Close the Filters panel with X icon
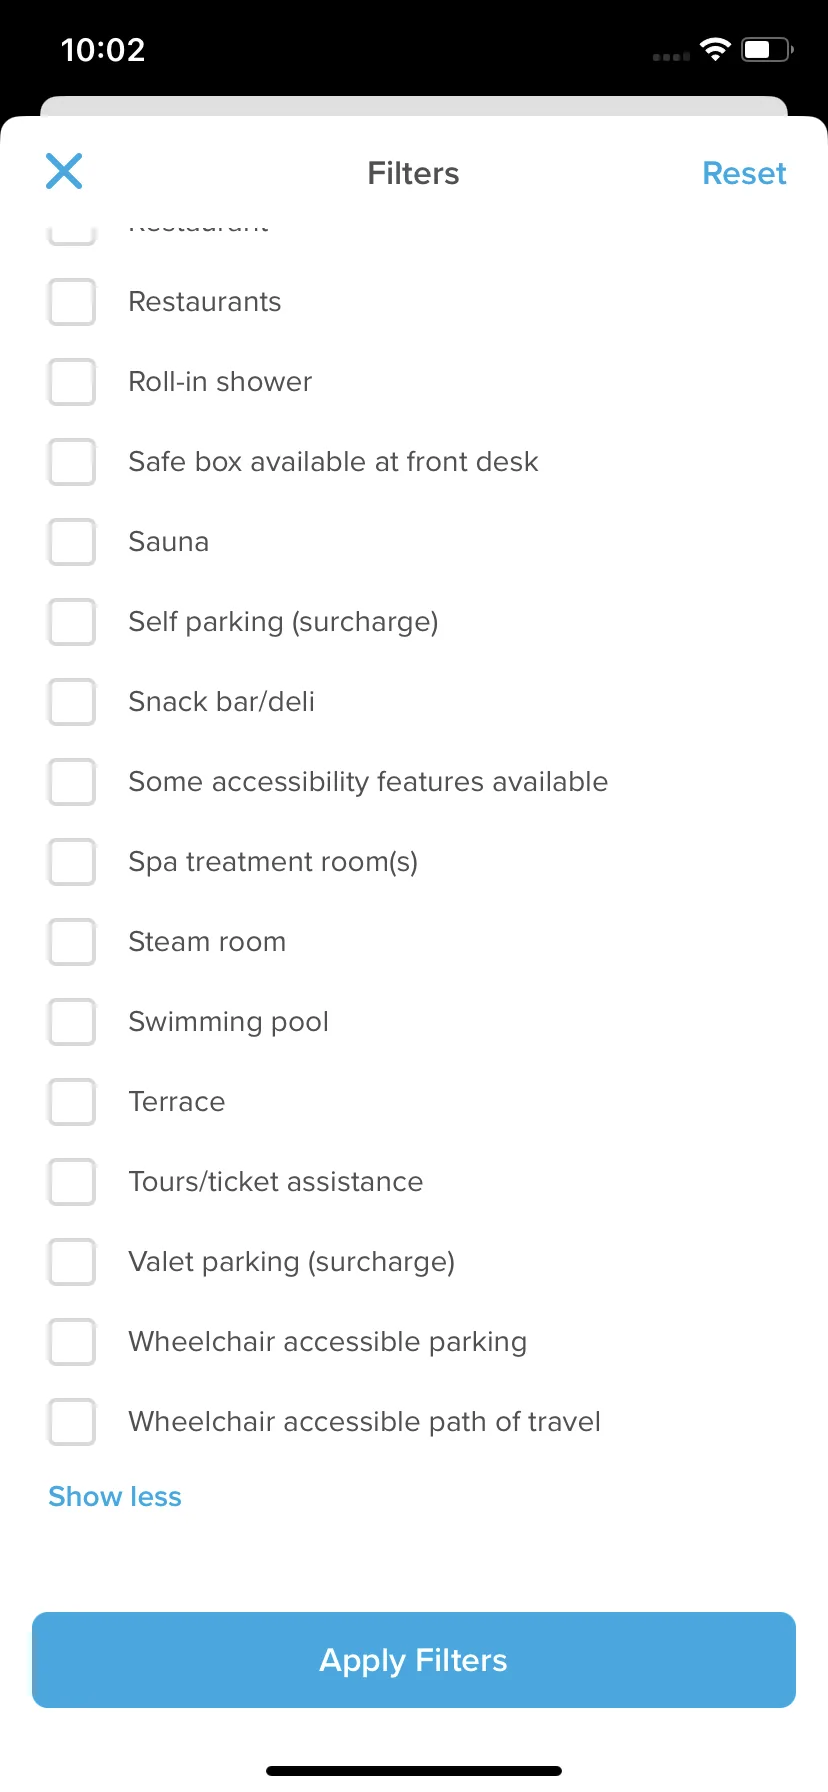Image resolution: width=828 pixels, height=1792 pixels. (64, 171)
